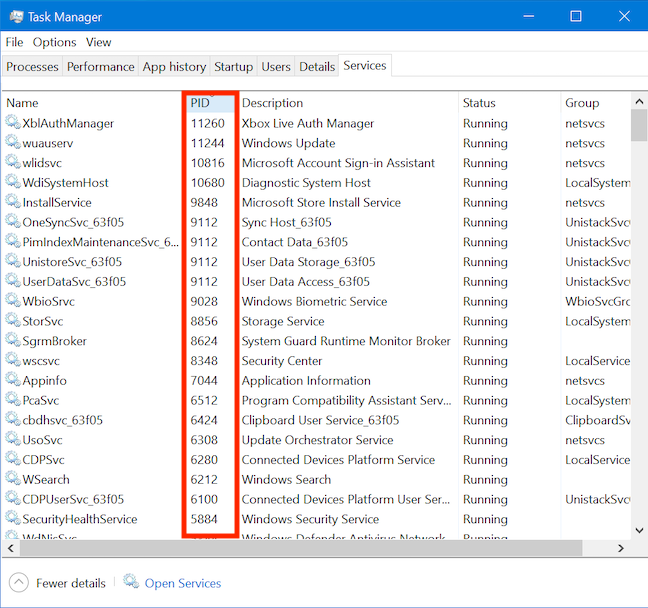Click the SgrmBroker gear icon

[13, 340]
